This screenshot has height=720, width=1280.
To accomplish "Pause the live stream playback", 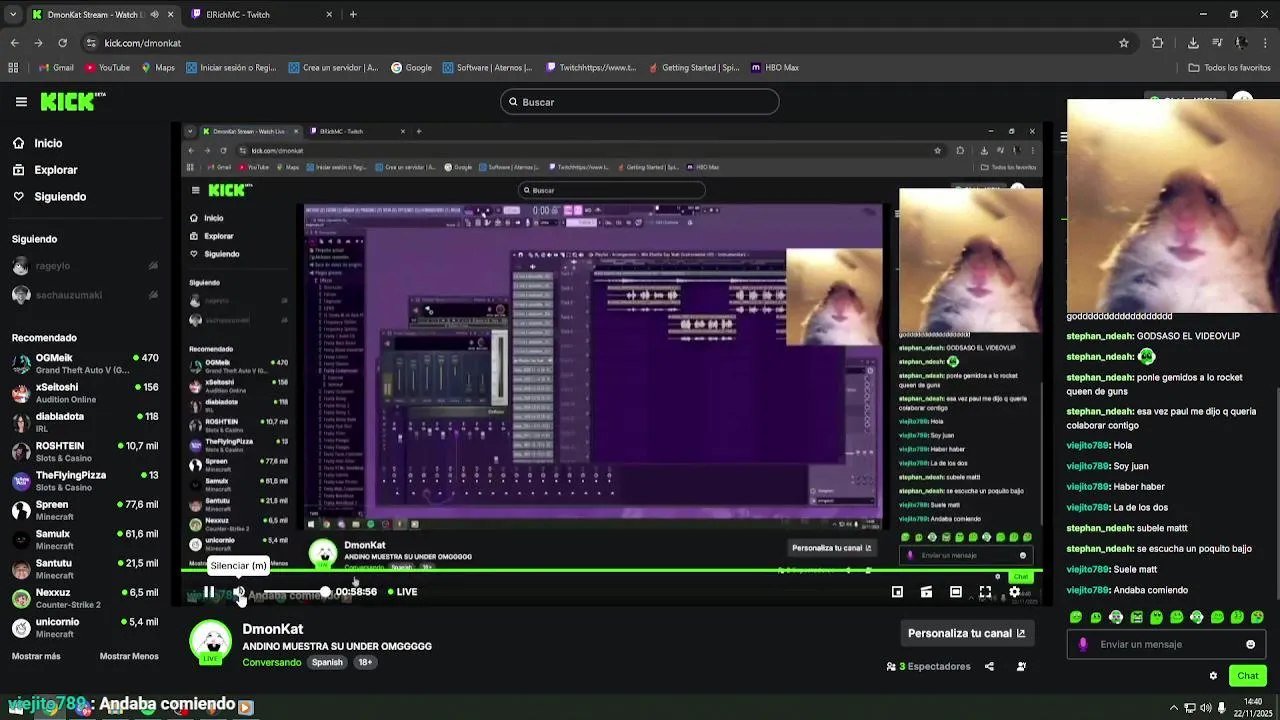I will 208,592.
